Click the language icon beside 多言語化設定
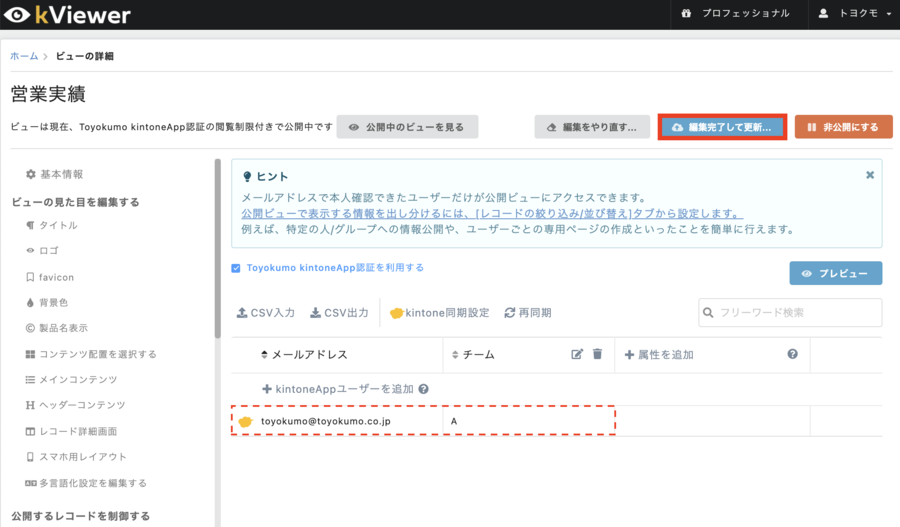 point(30,483)
